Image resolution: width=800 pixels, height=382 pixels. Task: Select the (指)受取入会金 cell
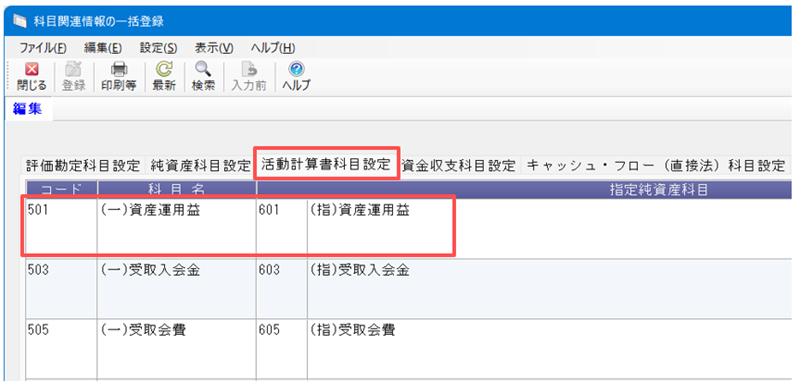[549, 289]
